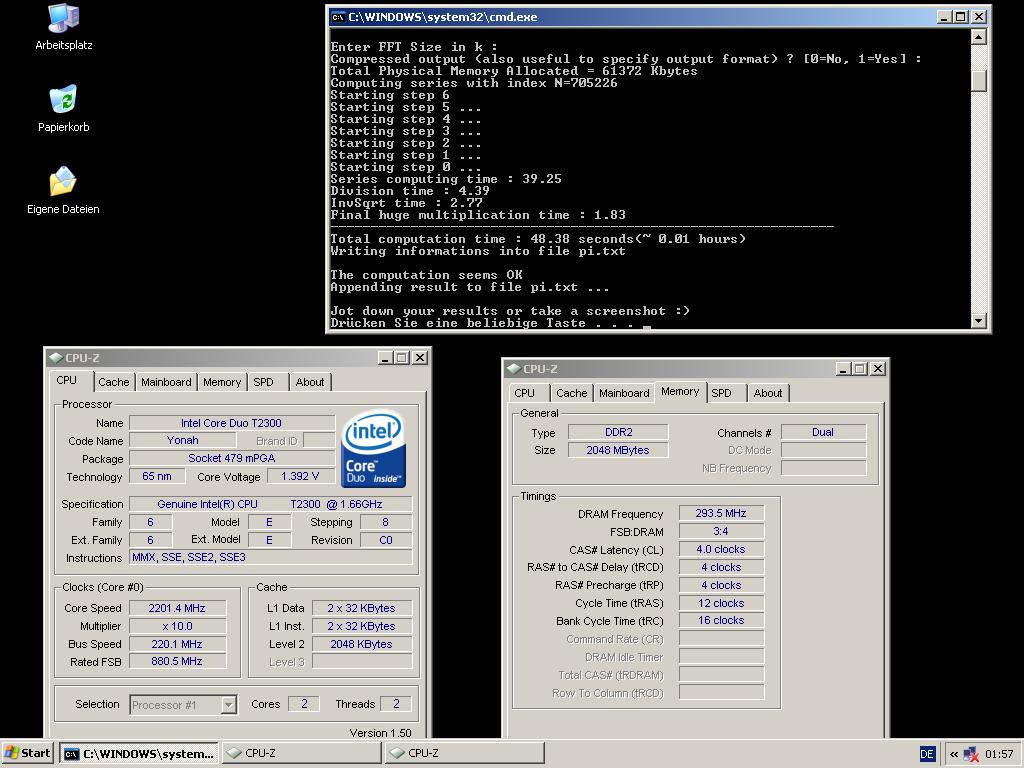1024x768 pixels.
Task: Click the cmd.exe title bar icon
Action: point(338,17)
